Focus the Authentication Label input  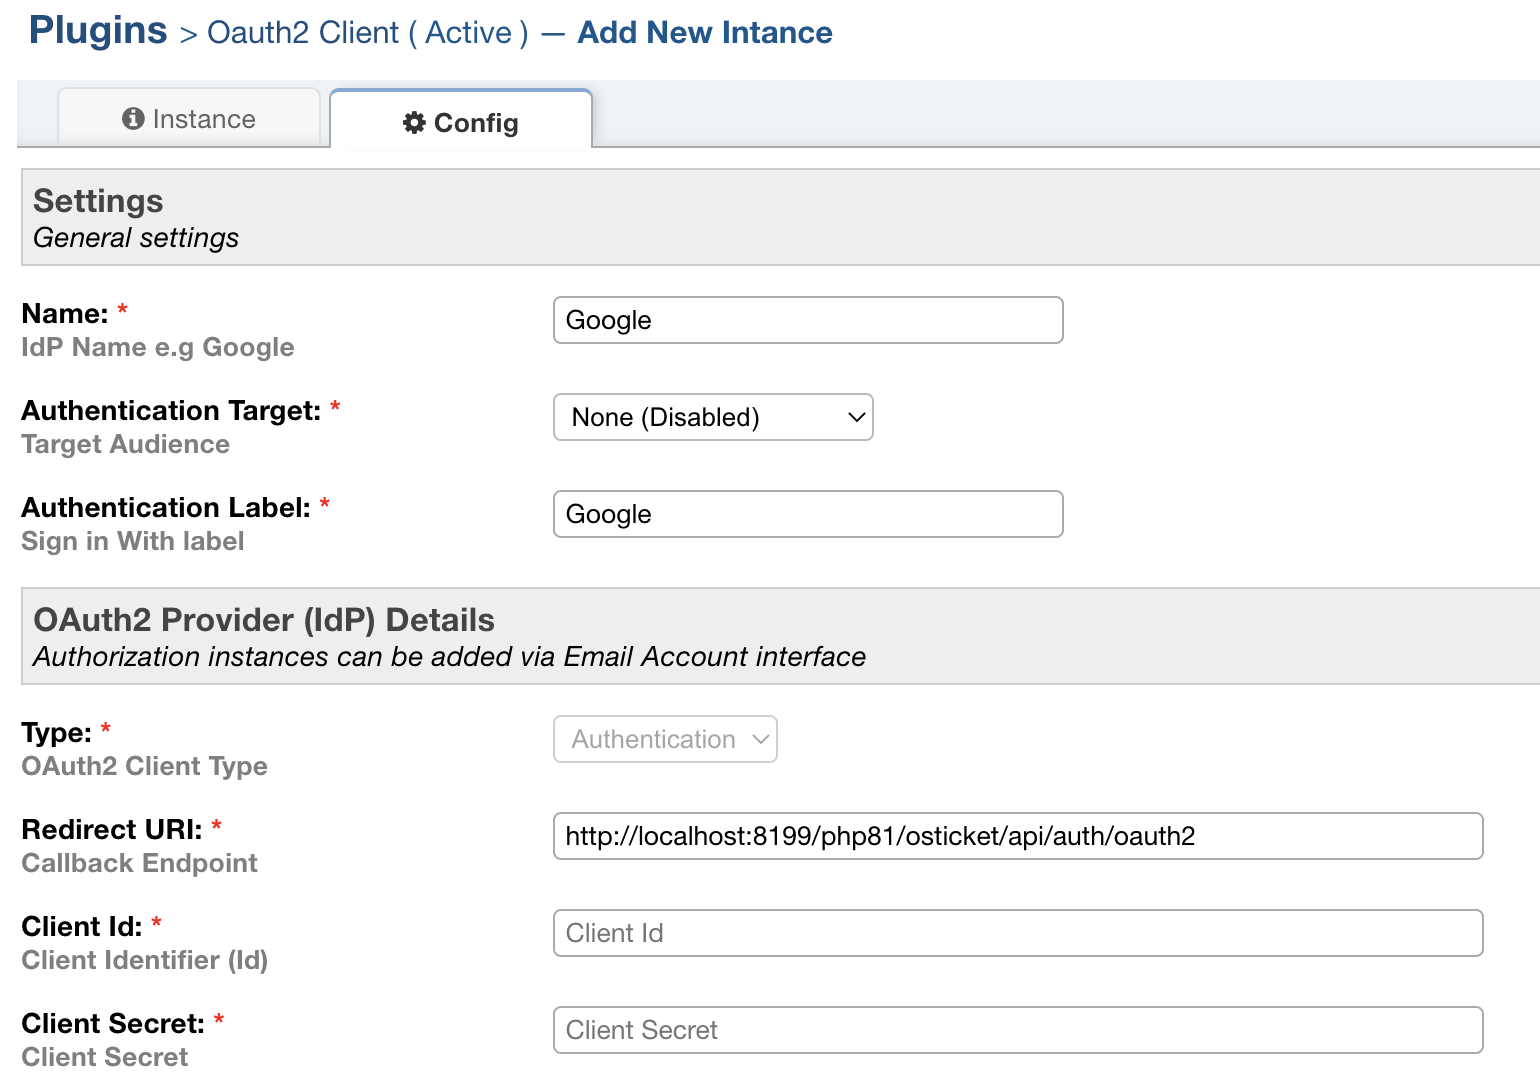(x=807, y=514)
